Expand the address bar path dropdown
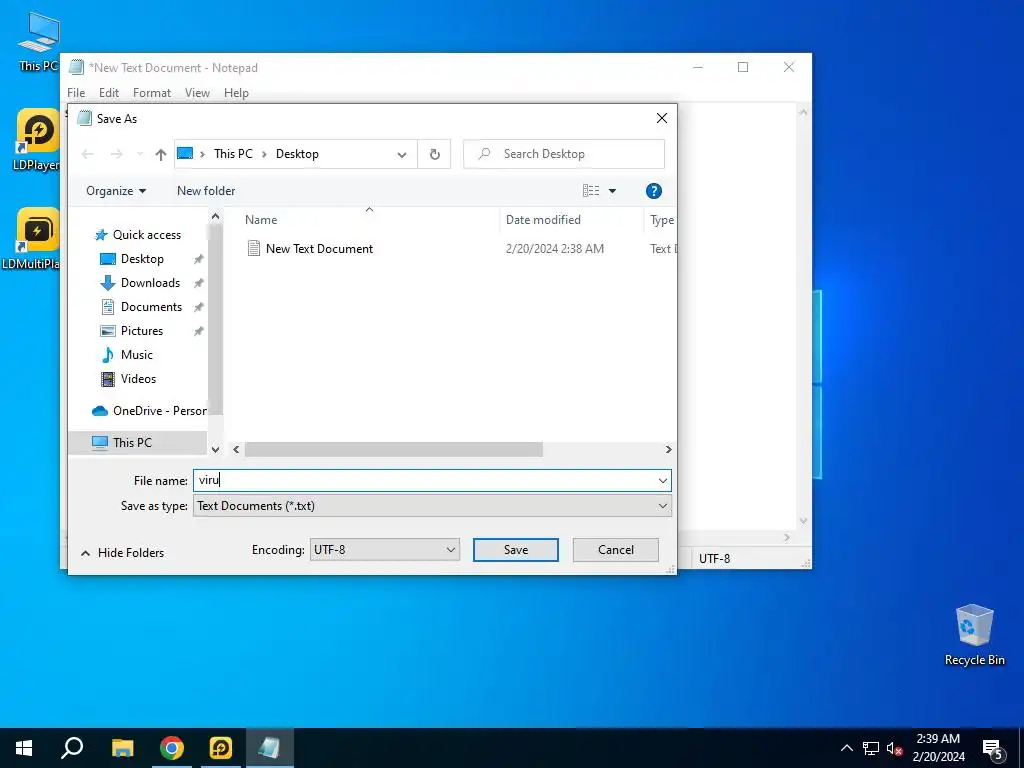 click(402, 154)
